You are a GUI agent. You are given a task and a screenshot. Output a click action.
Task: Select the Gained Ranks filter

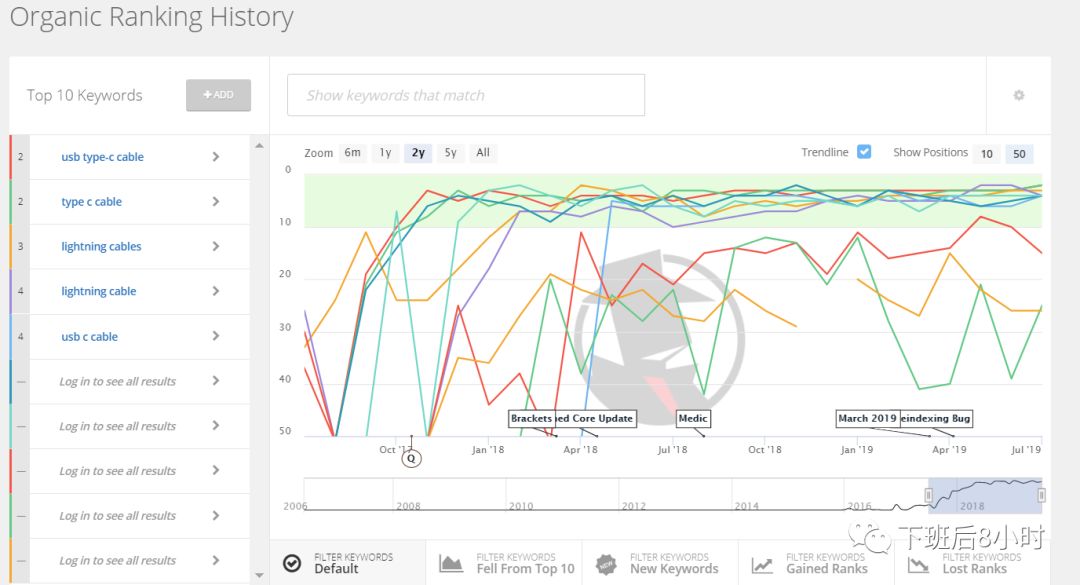click(x=817, y=563)
